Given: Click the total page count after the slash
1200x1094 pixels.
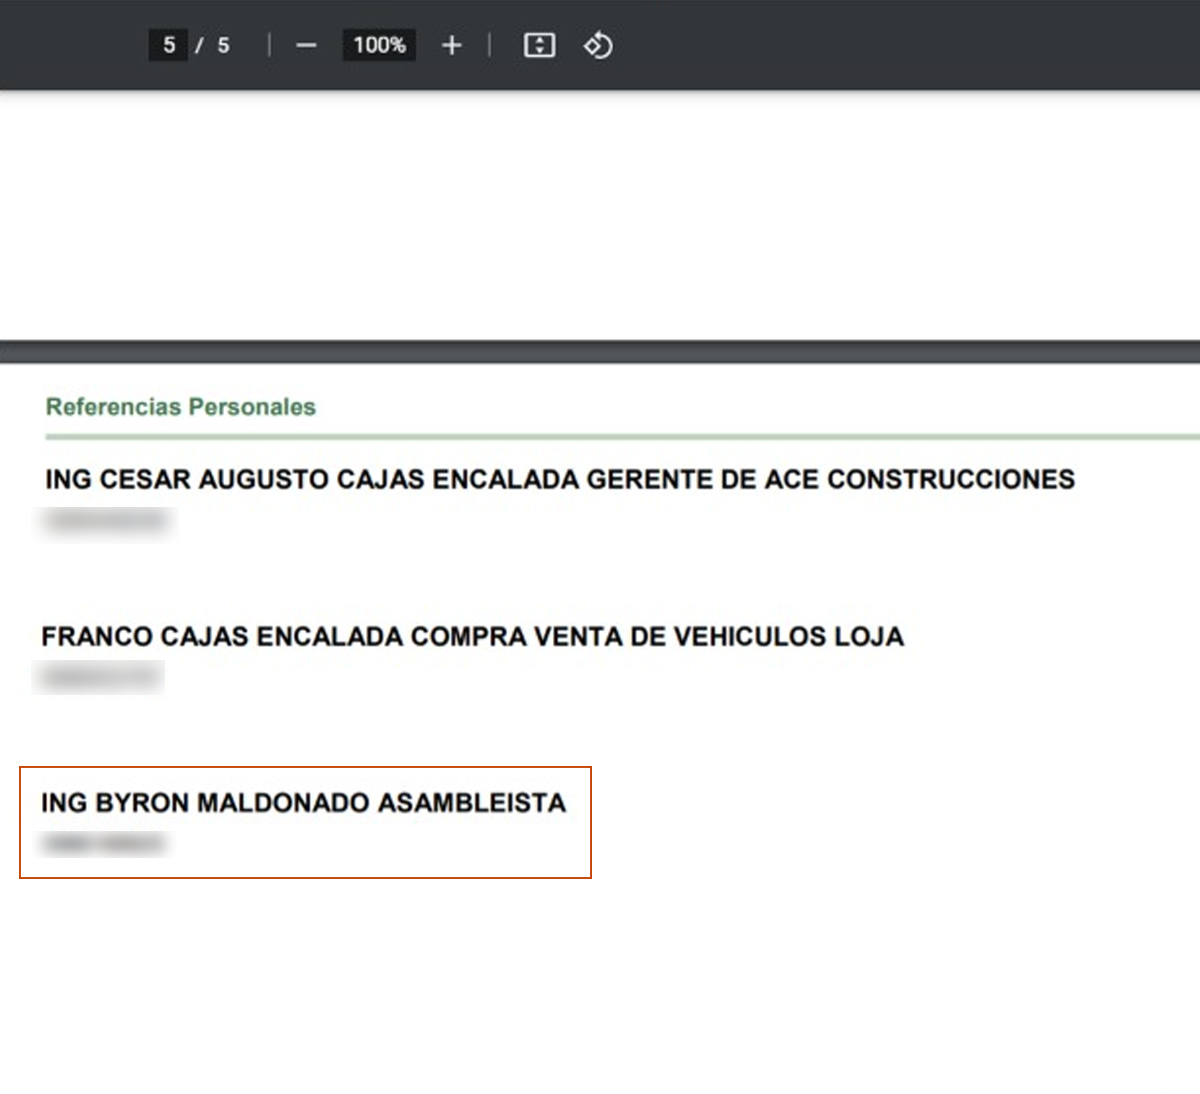Looking at the screenshot, I should (224, 45).
